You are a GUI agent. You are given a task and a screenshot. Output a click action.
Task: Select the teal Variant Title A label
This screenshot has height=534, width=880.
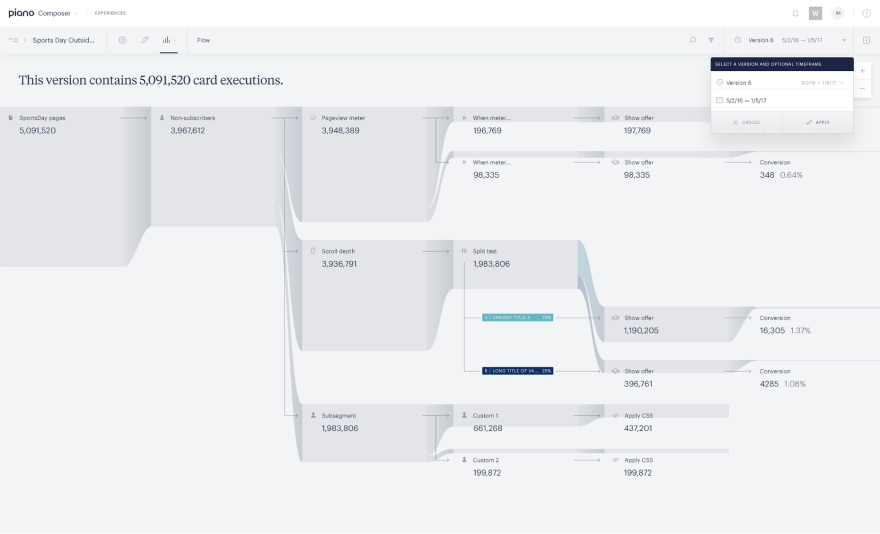(517, 317)
